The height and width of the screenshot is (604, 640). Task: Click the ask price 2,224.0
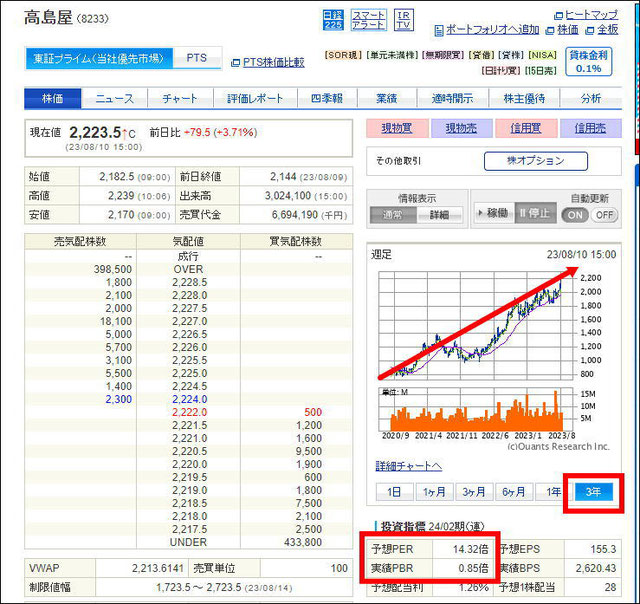(x=189, y=399)
